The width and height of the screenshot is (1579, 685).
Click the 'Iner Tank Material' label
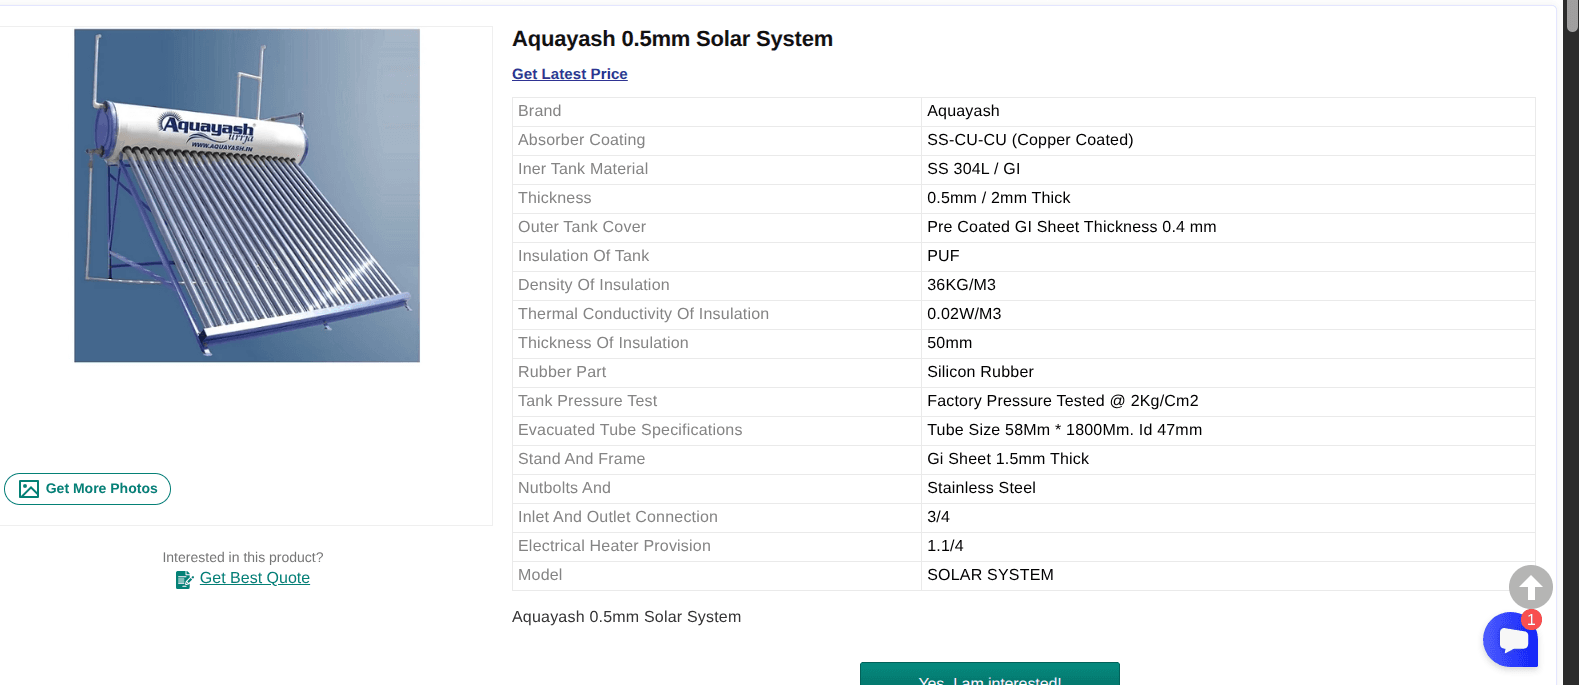[583, 169]
